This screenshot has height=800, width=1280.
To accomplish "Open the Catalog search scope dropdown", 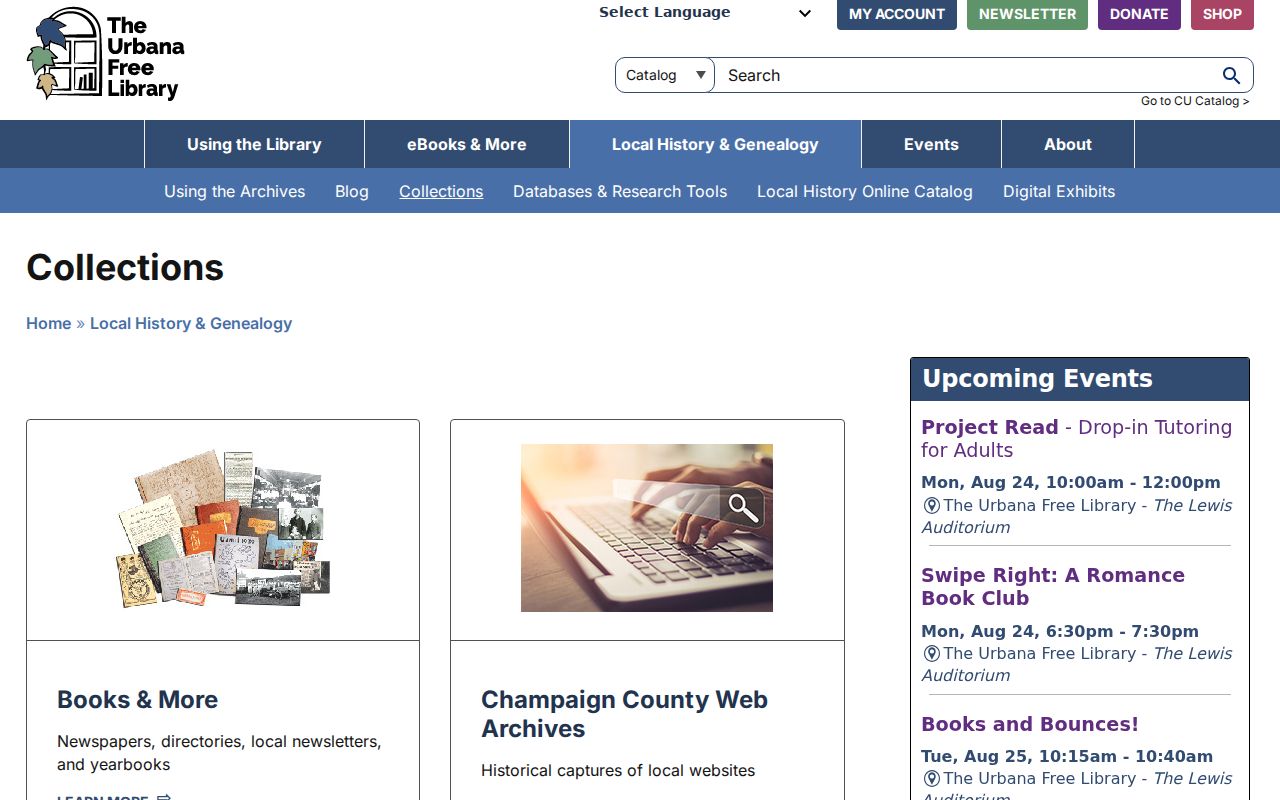I will [x=665, y=75].
